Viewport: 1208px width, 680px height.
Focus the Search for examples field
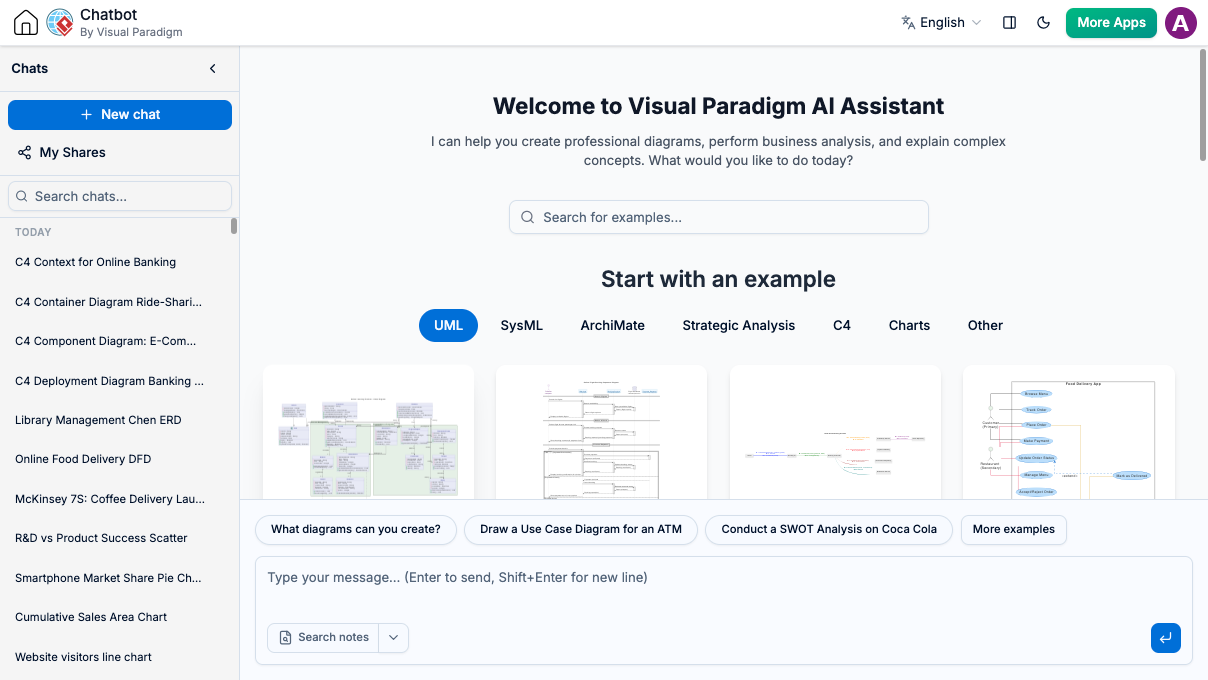click(x=719, y=218)
